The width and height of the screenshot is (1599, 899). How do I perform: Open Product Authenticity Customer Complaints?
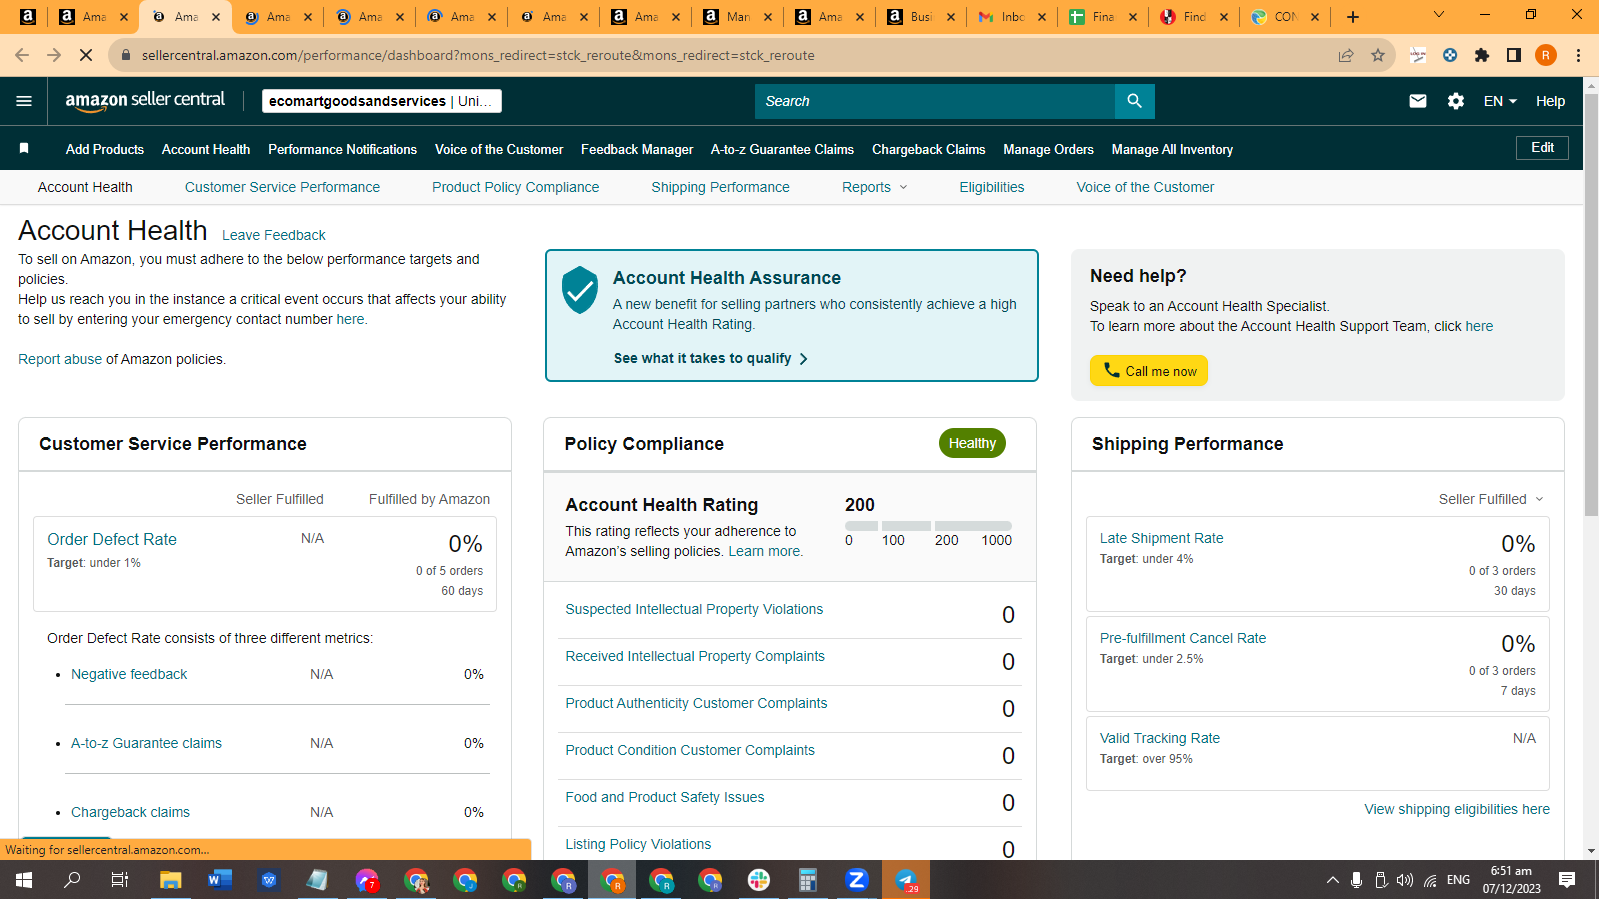(x=696, y=703)
